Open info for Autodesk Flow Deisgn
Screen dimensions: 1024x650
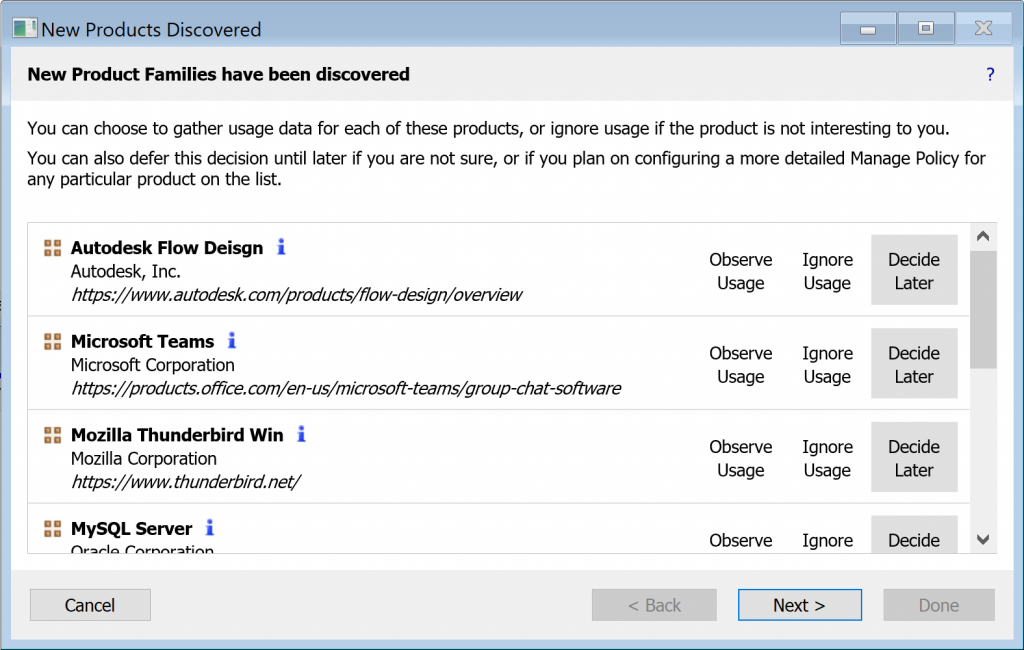point(281,247)
